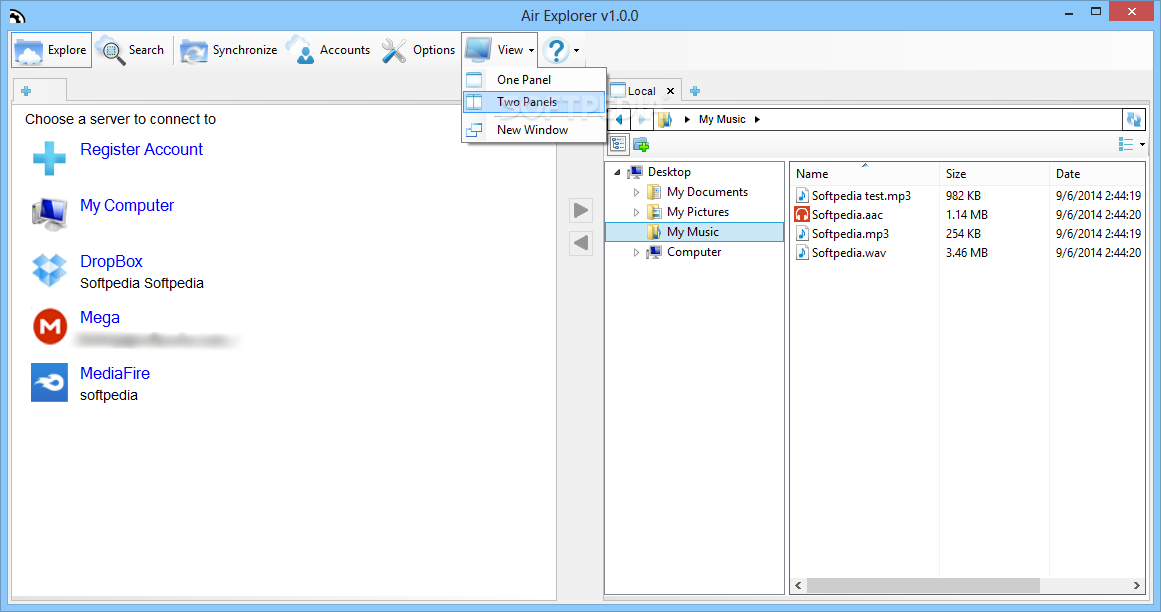Expand arrow before My Music breadcrumb
This screenshot has height=612, width=1161.
(687, 119)
